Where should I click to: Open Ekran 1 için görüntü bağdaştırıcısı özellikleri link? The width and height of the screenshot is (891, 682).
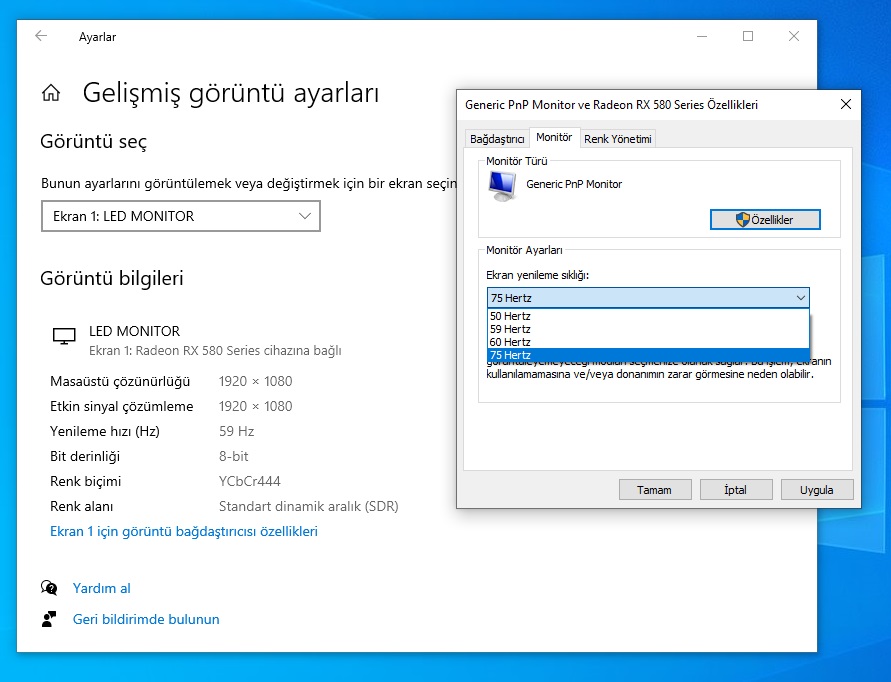184,531
